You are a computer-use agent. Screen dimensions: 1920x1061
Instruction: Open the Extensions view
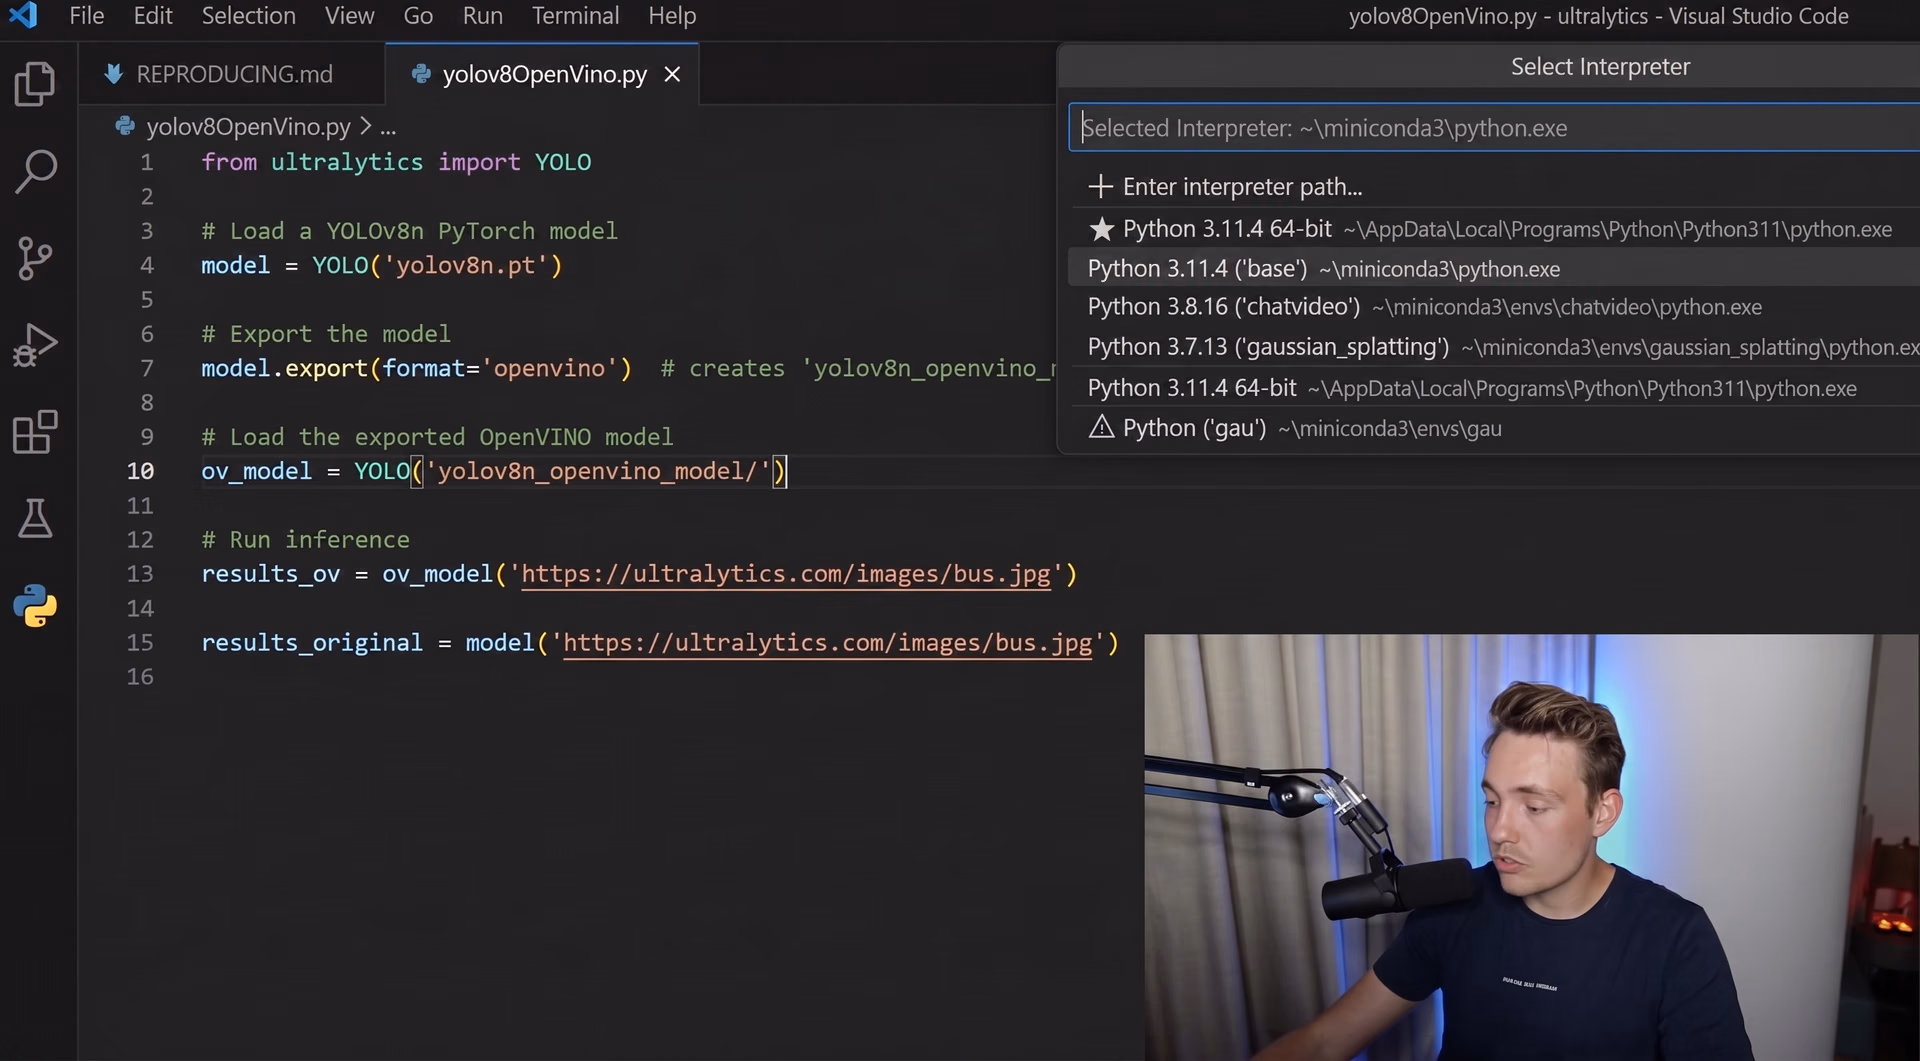point(36,432)
